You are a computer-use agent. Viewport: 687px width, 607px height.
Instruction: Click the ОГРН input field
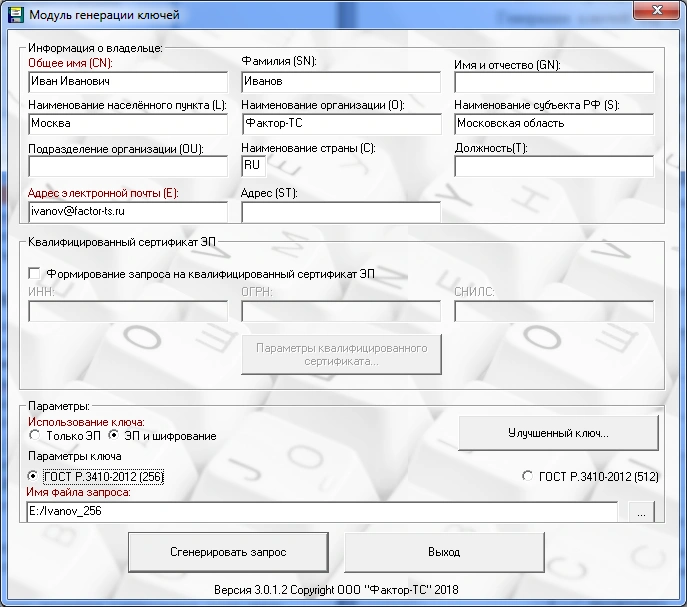341,311
